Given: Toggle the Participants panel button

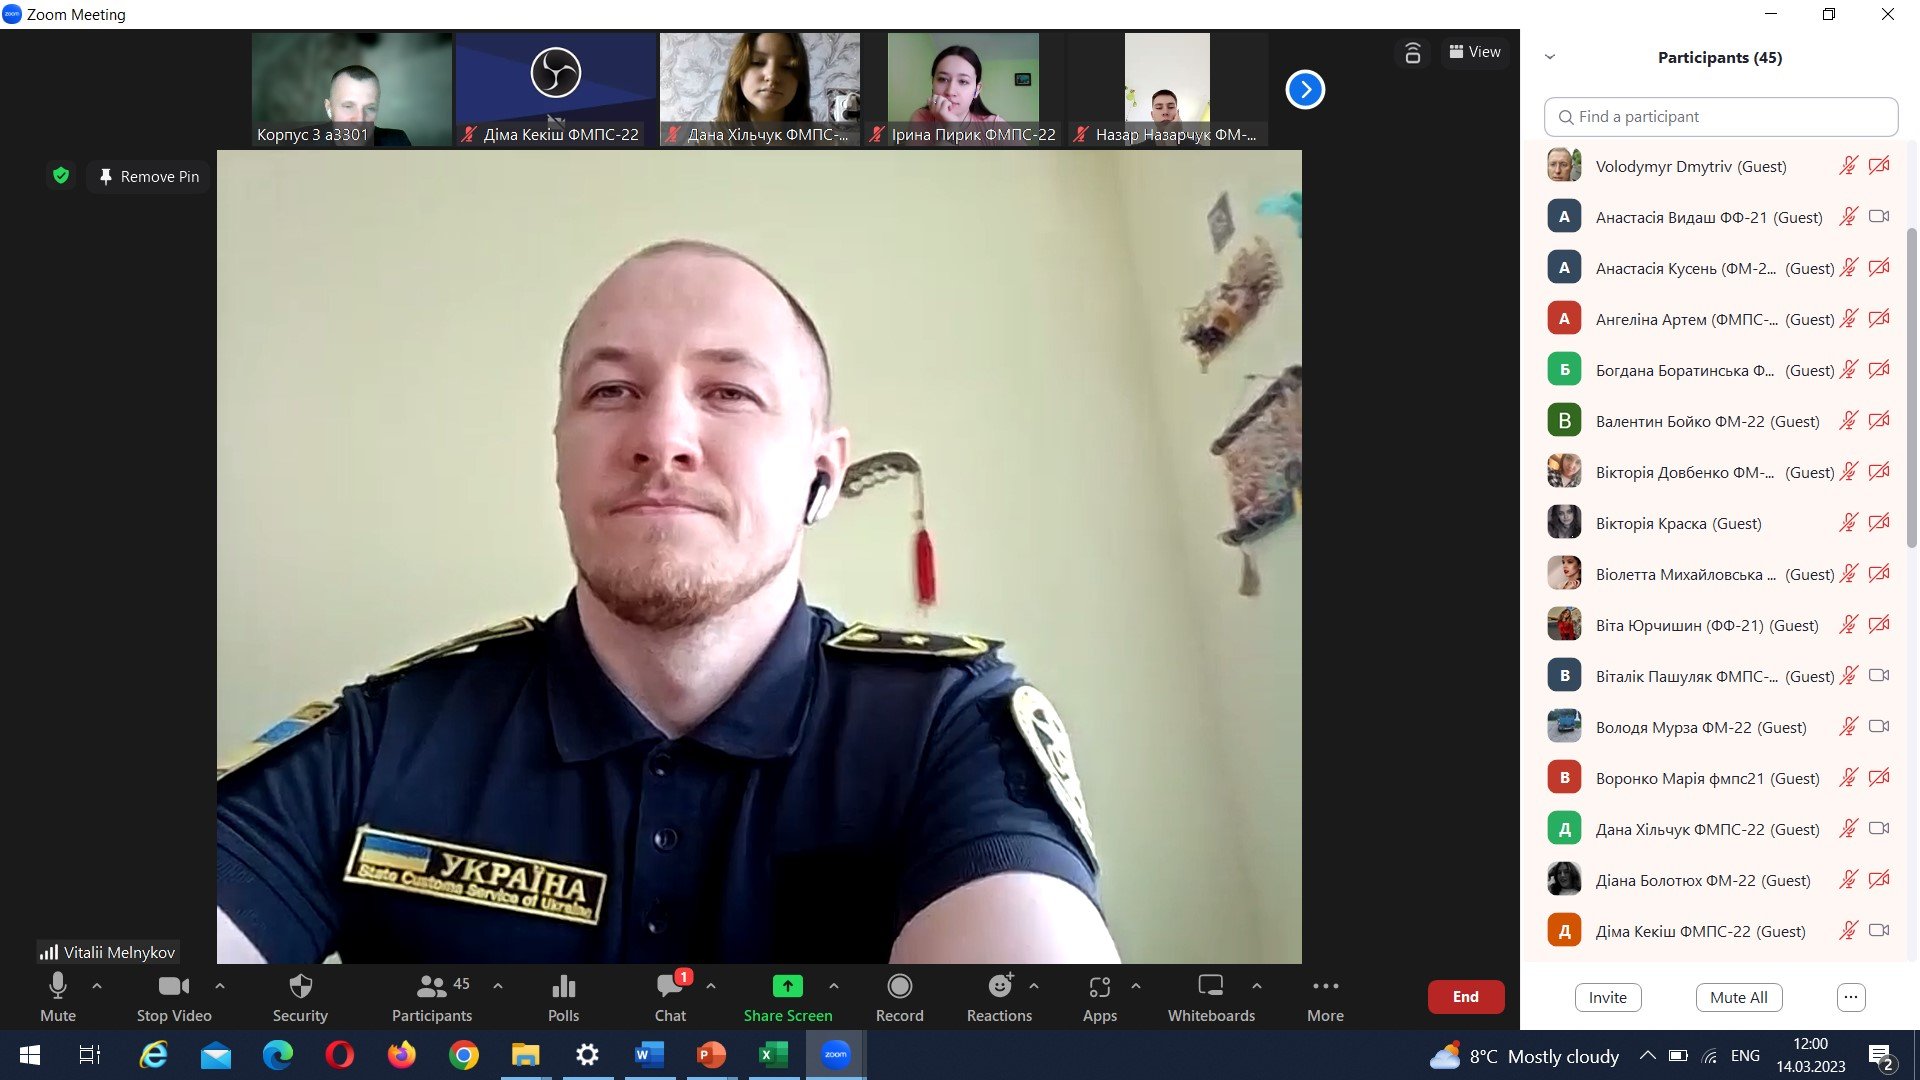Looking at the screenshot, I should click(x=432, y=997).
